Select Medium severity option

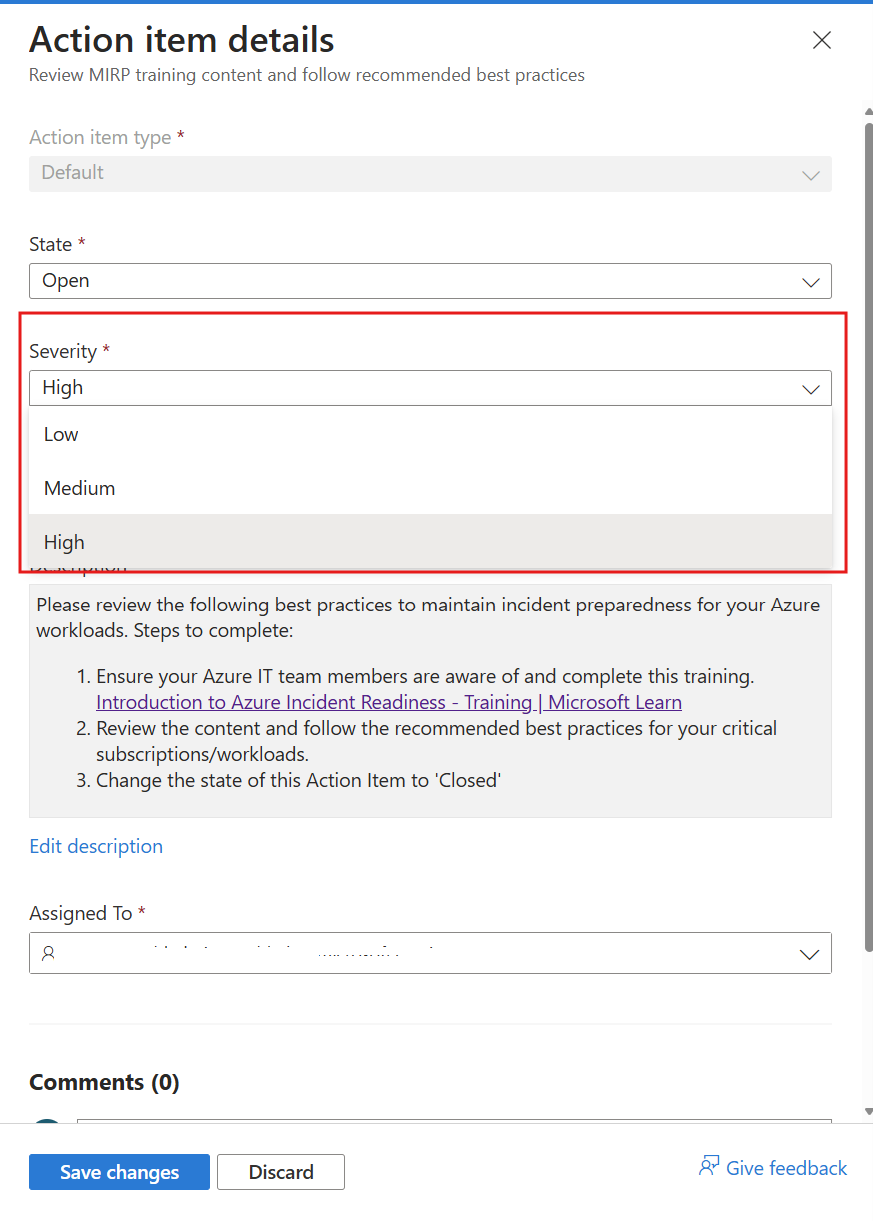(430, 488)
